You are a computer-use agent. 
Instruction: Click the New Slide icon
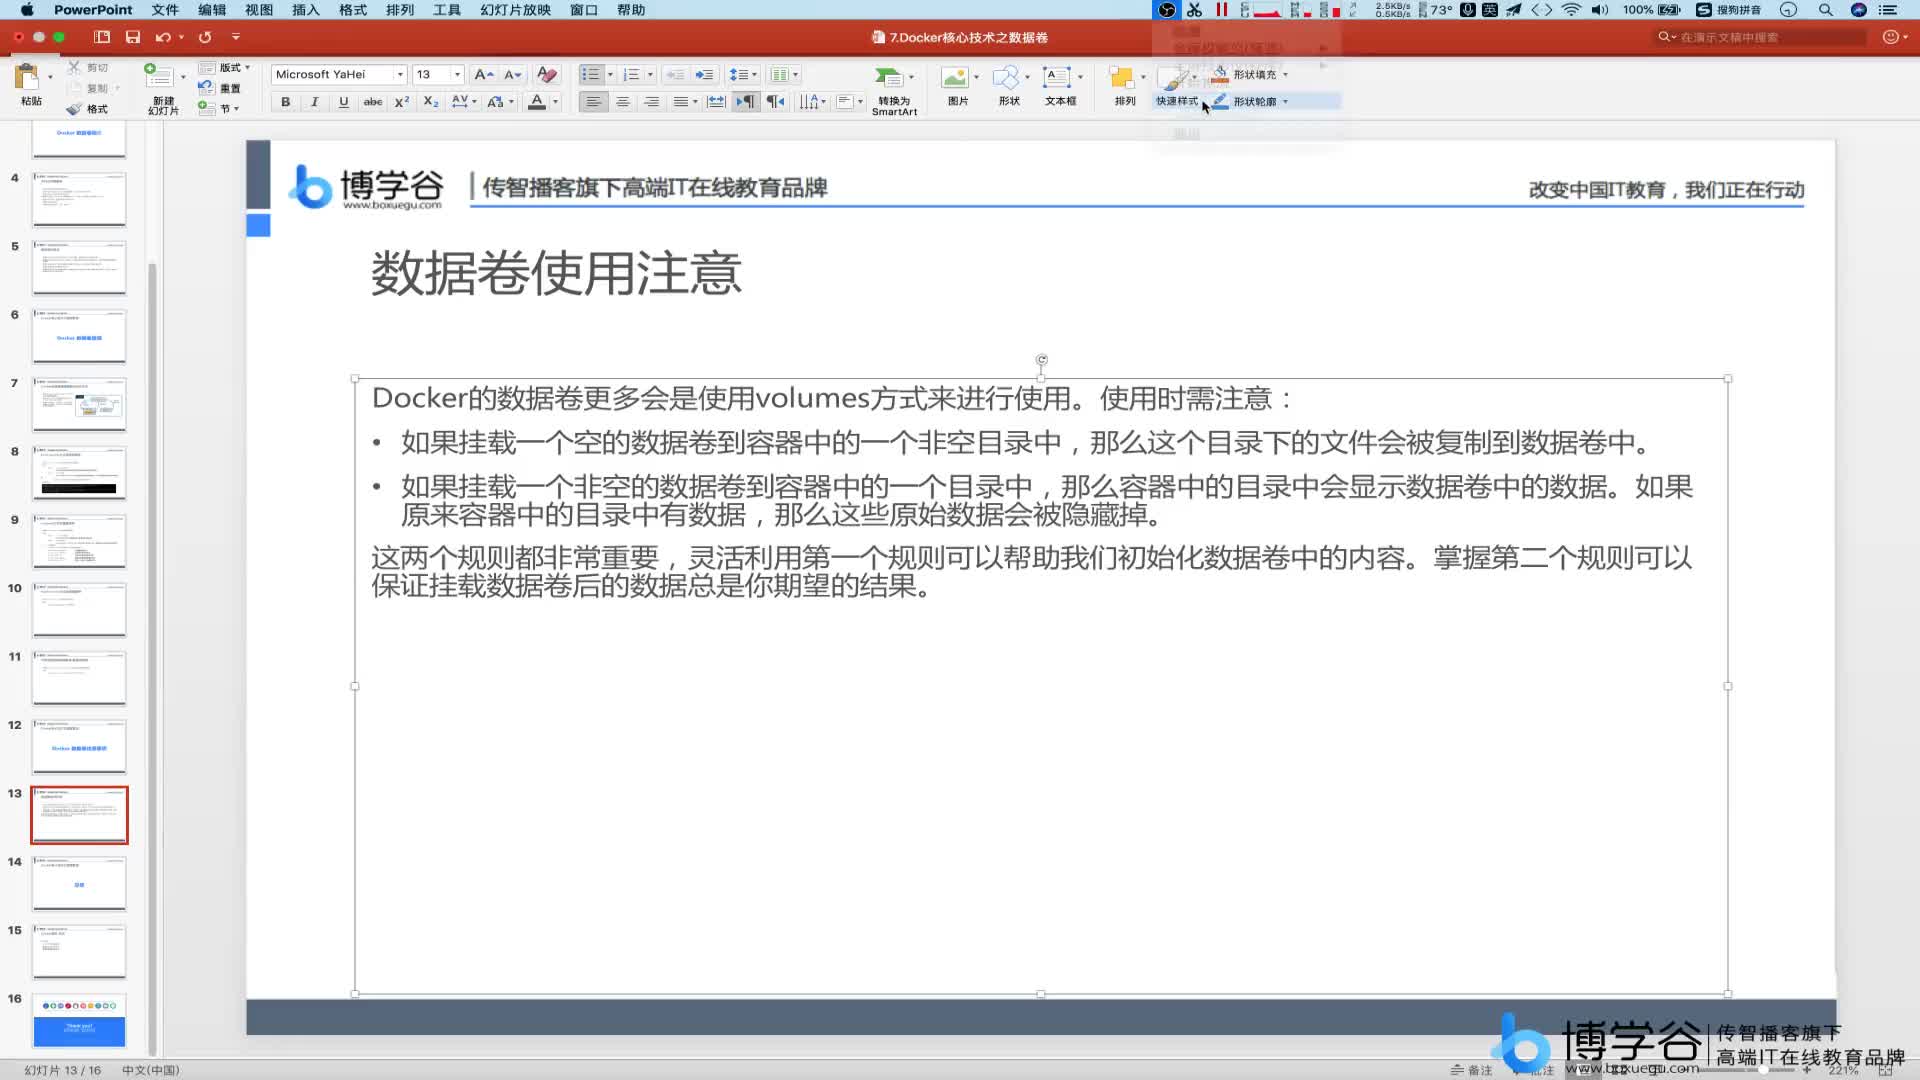point(158,77)
